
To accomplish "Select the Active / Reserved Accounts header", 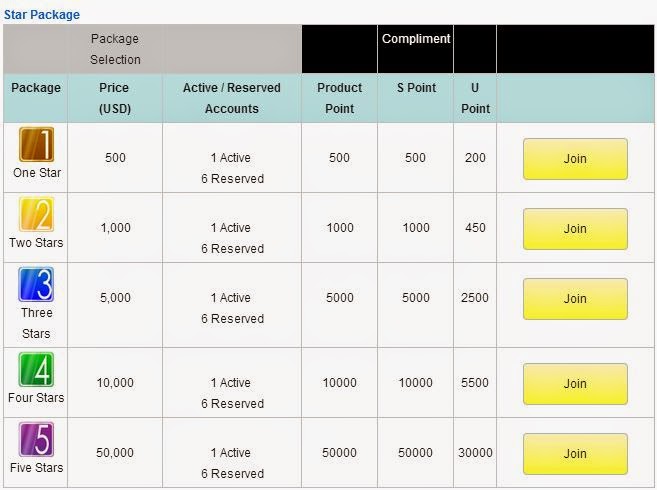I will pyautogui.click(x=232, y=98).
